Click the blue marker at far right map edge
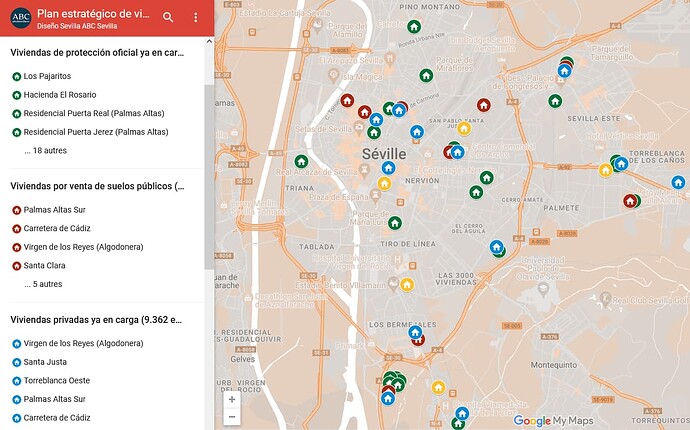 678,182
